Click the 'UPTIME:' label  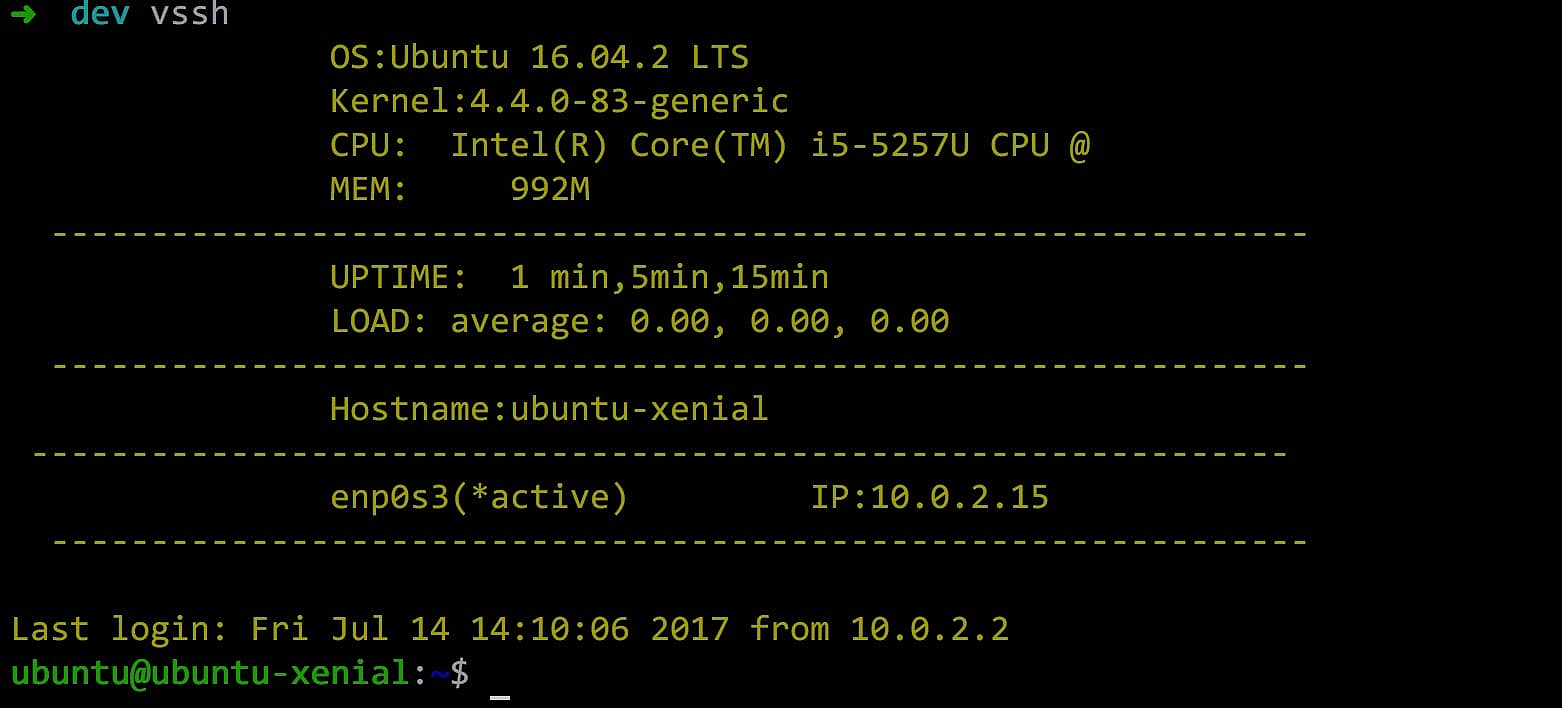[x=398, y=277]
